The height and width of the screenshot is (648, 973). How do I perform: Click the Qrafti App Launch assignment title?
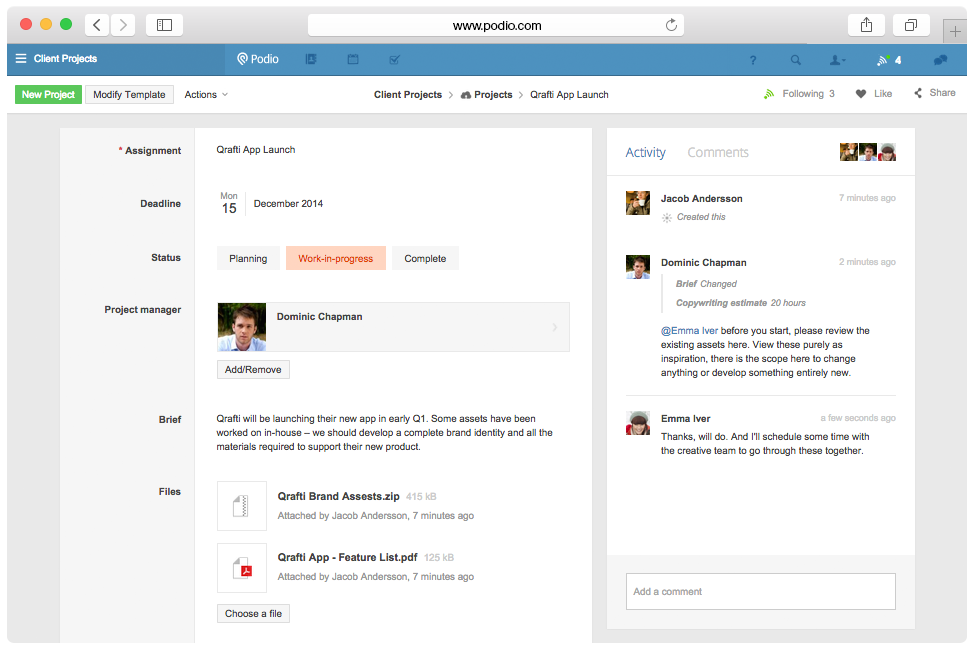pyautogui.click(x=256, y=150)
